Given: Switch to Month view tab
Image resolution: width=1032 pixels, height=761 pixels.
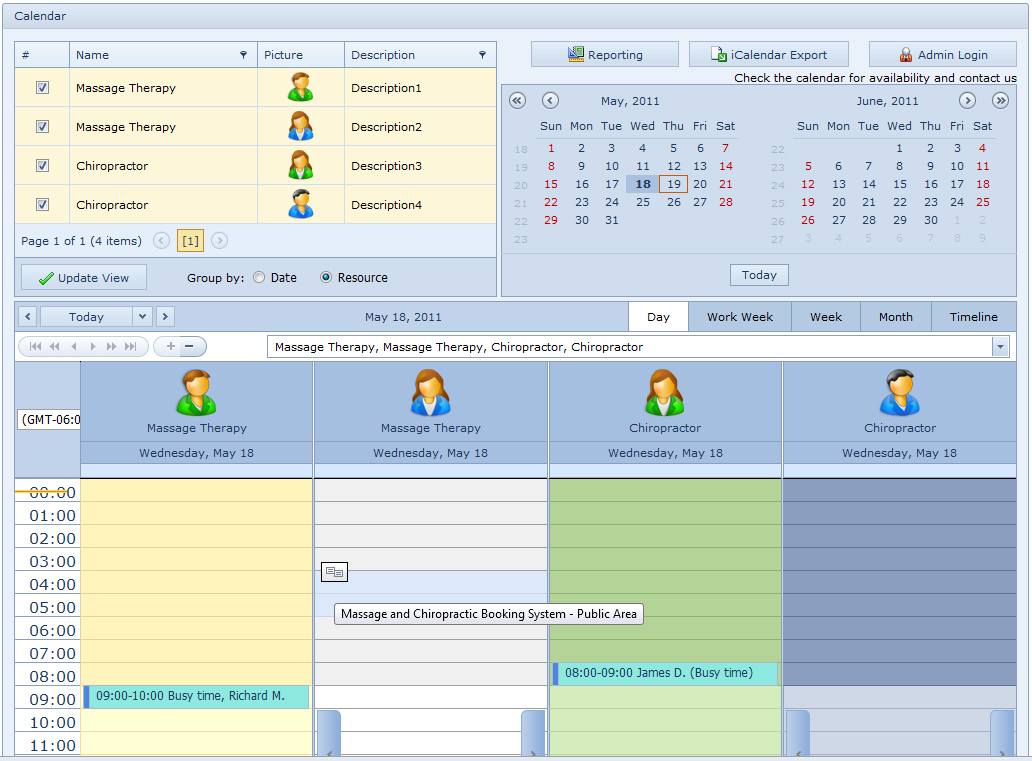Looking at the screenshot, I should tap(896, 317).
